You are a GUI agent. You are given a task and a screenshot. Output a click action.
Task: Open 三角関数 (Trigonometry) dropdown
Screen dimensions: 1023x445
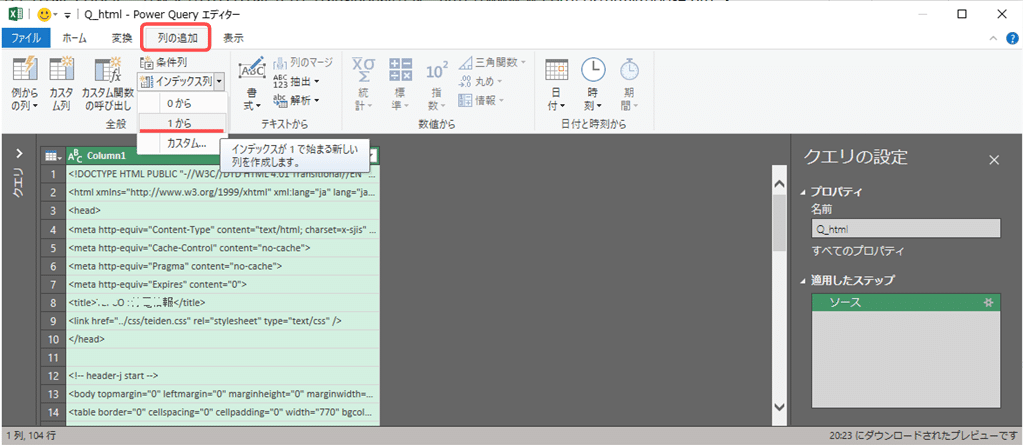click(493, 63)
